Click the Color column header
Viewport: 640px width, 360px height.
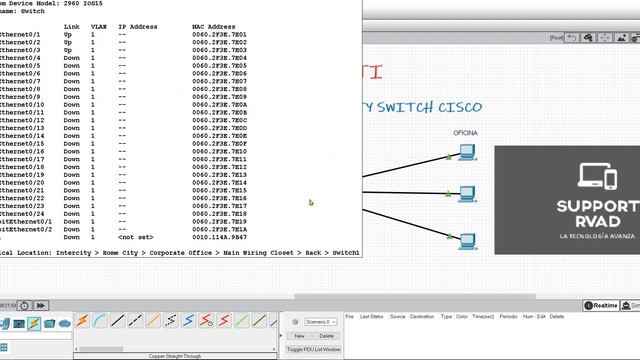click(x=462, y=316)
